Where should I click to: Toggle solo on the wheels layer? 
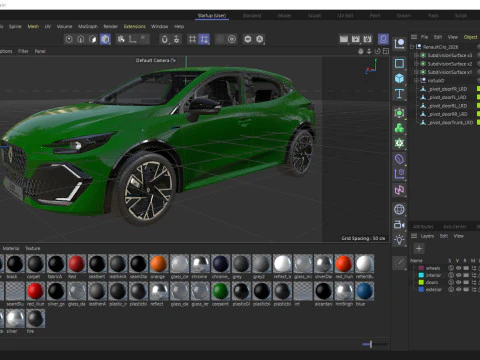point(451,268)
